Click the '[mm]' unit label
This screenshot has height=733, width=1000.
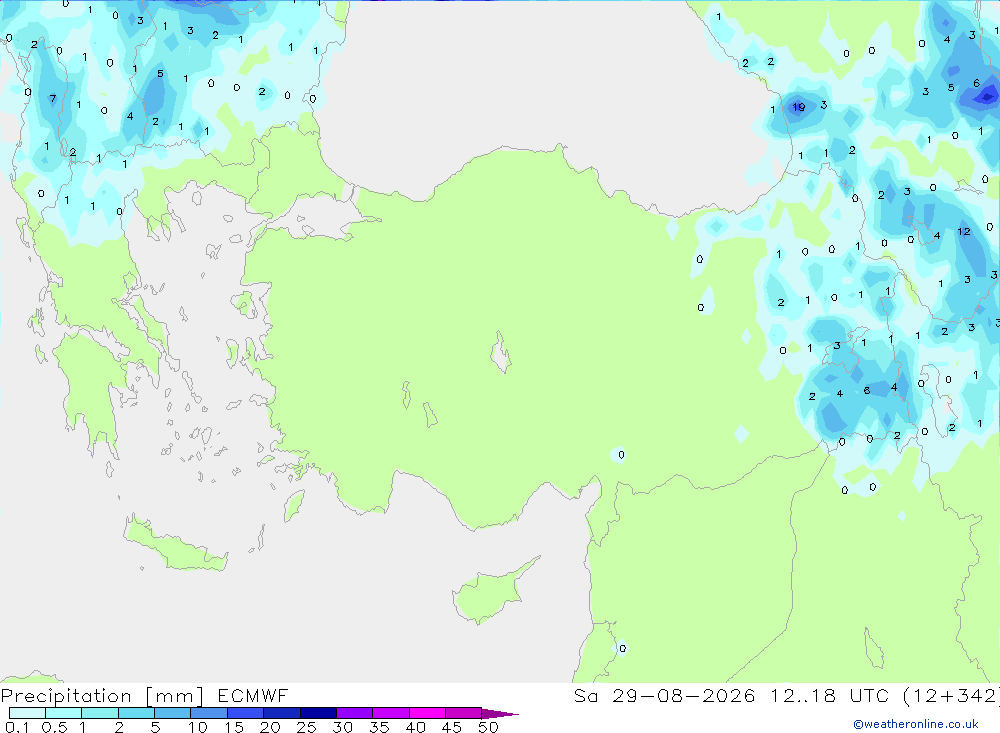click(175, 696)
